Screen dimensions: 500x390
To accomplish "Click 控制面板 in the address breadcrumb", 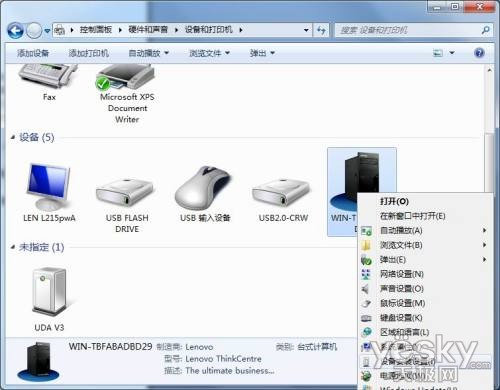I will 96,30.
